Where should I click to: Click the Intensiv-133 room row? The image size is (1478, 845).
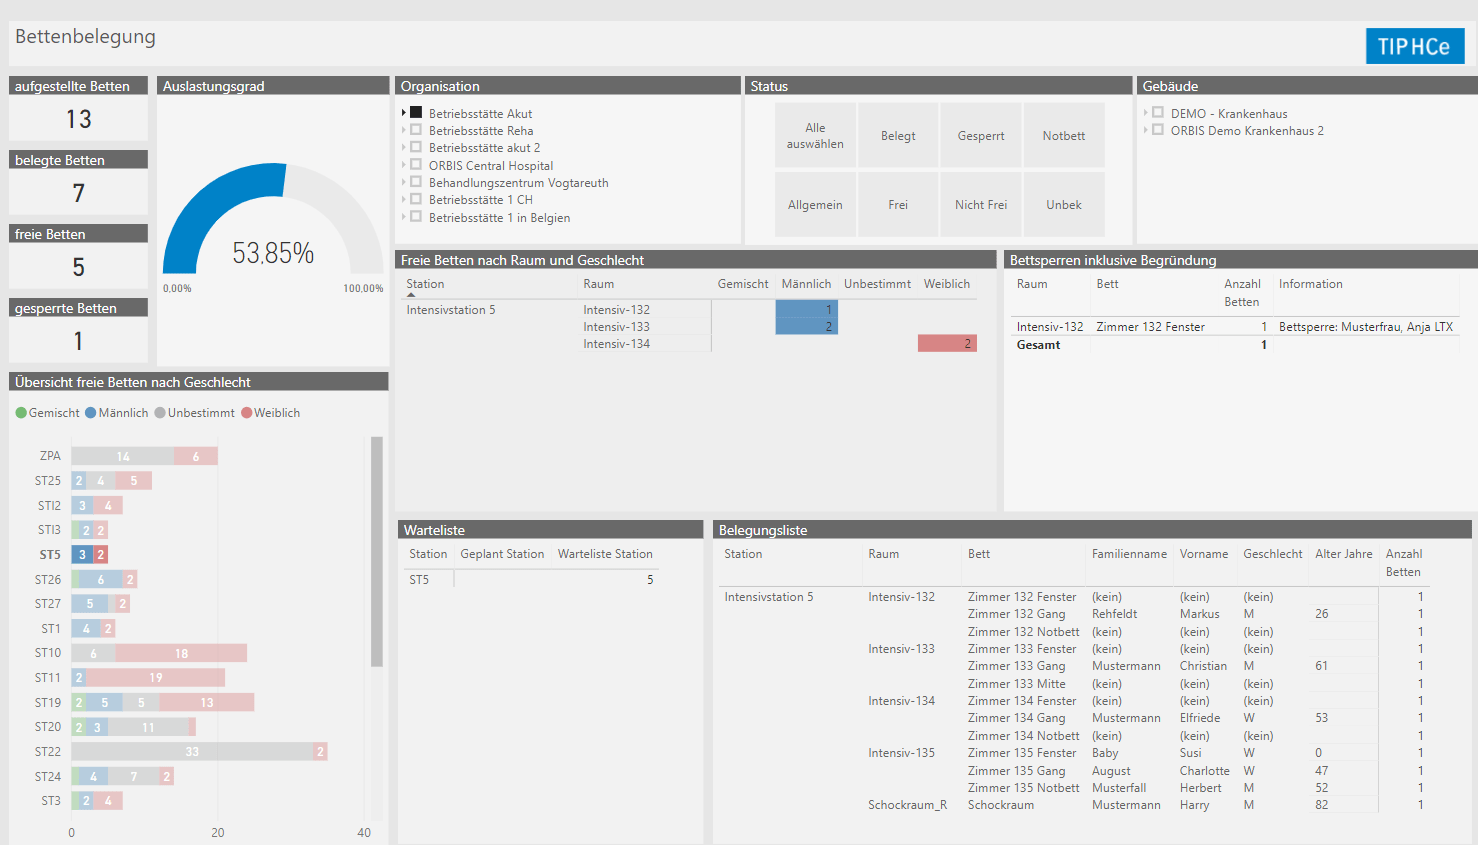pyautogui.click(x=617, y=327)
